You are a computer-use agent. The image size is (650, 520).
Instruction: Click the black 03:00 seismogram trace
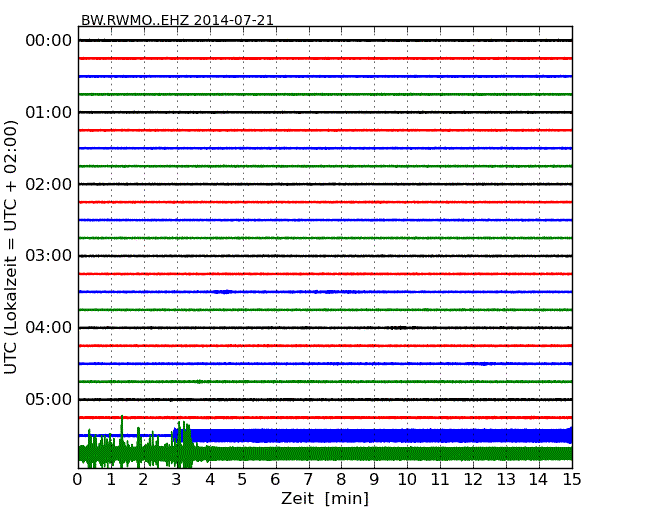[325, 256]
